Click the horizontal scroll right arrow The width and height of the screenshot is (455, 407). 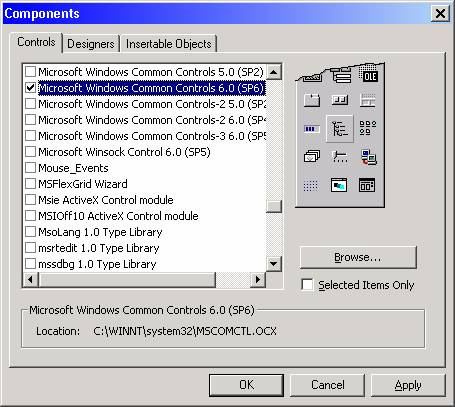[x=258, y=280]
